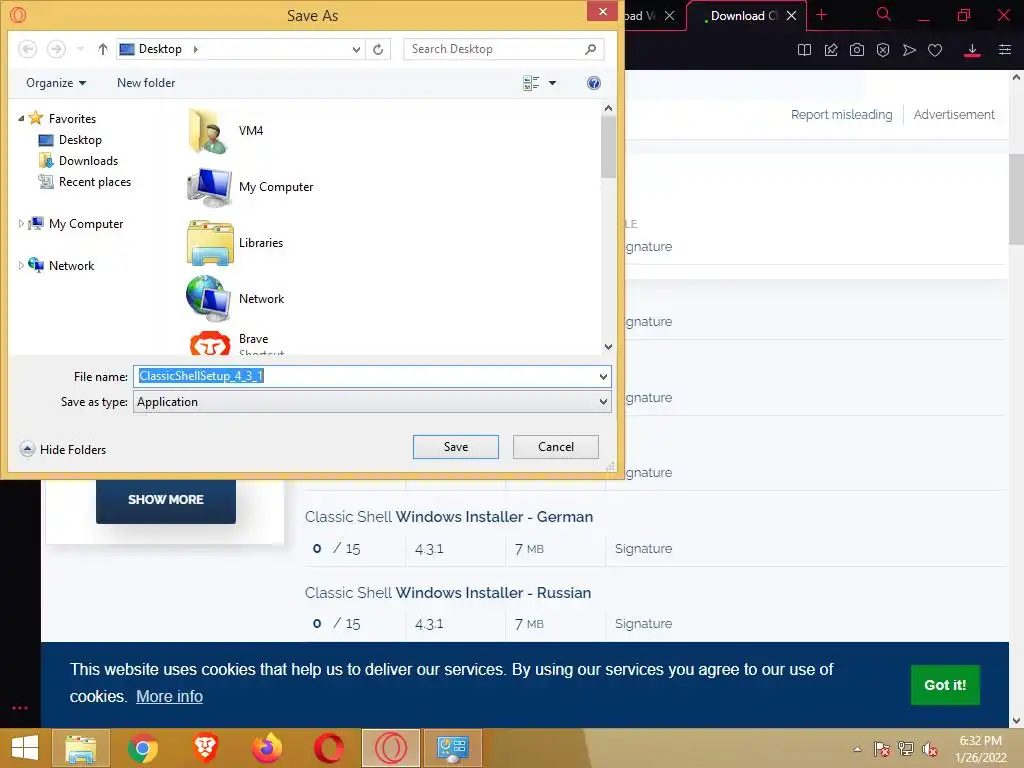Collapse pane with Hide Folders

point(63,449)
